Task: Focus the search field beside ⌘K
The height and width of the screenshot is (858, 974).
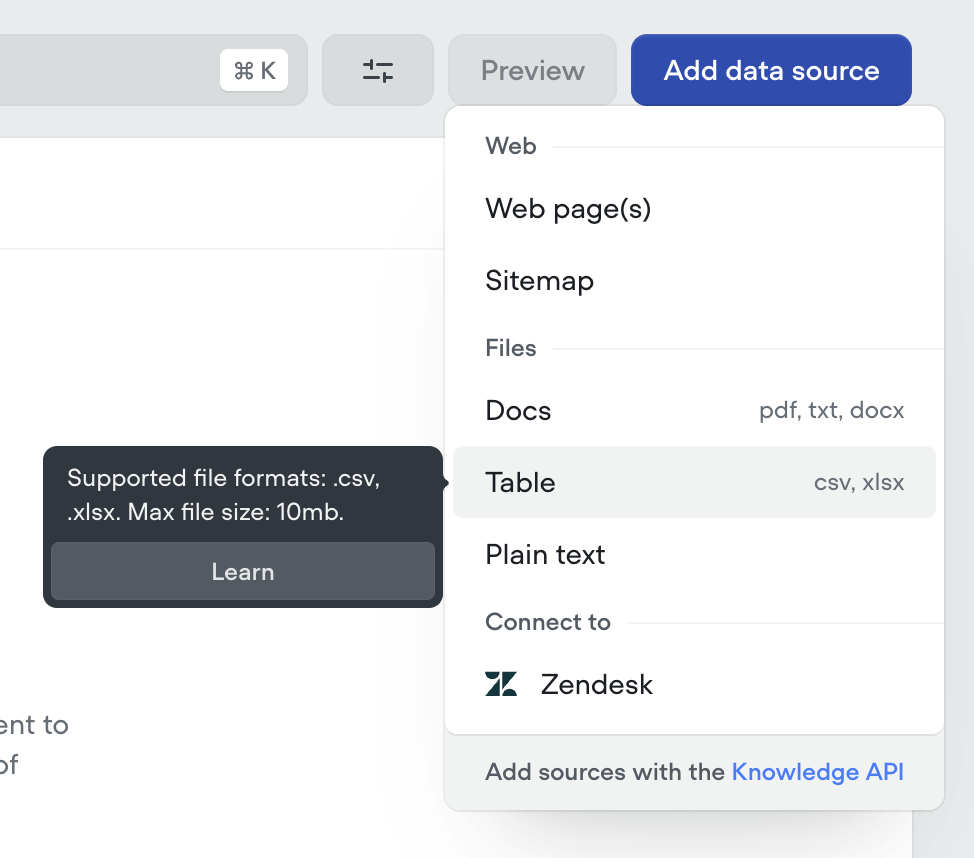Action: tap(100, 70)
